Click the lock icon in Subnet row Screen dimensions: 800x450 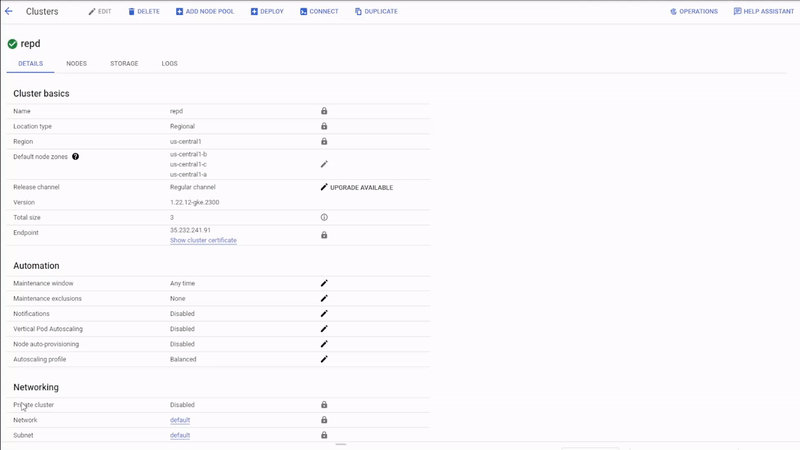point(324,435)
